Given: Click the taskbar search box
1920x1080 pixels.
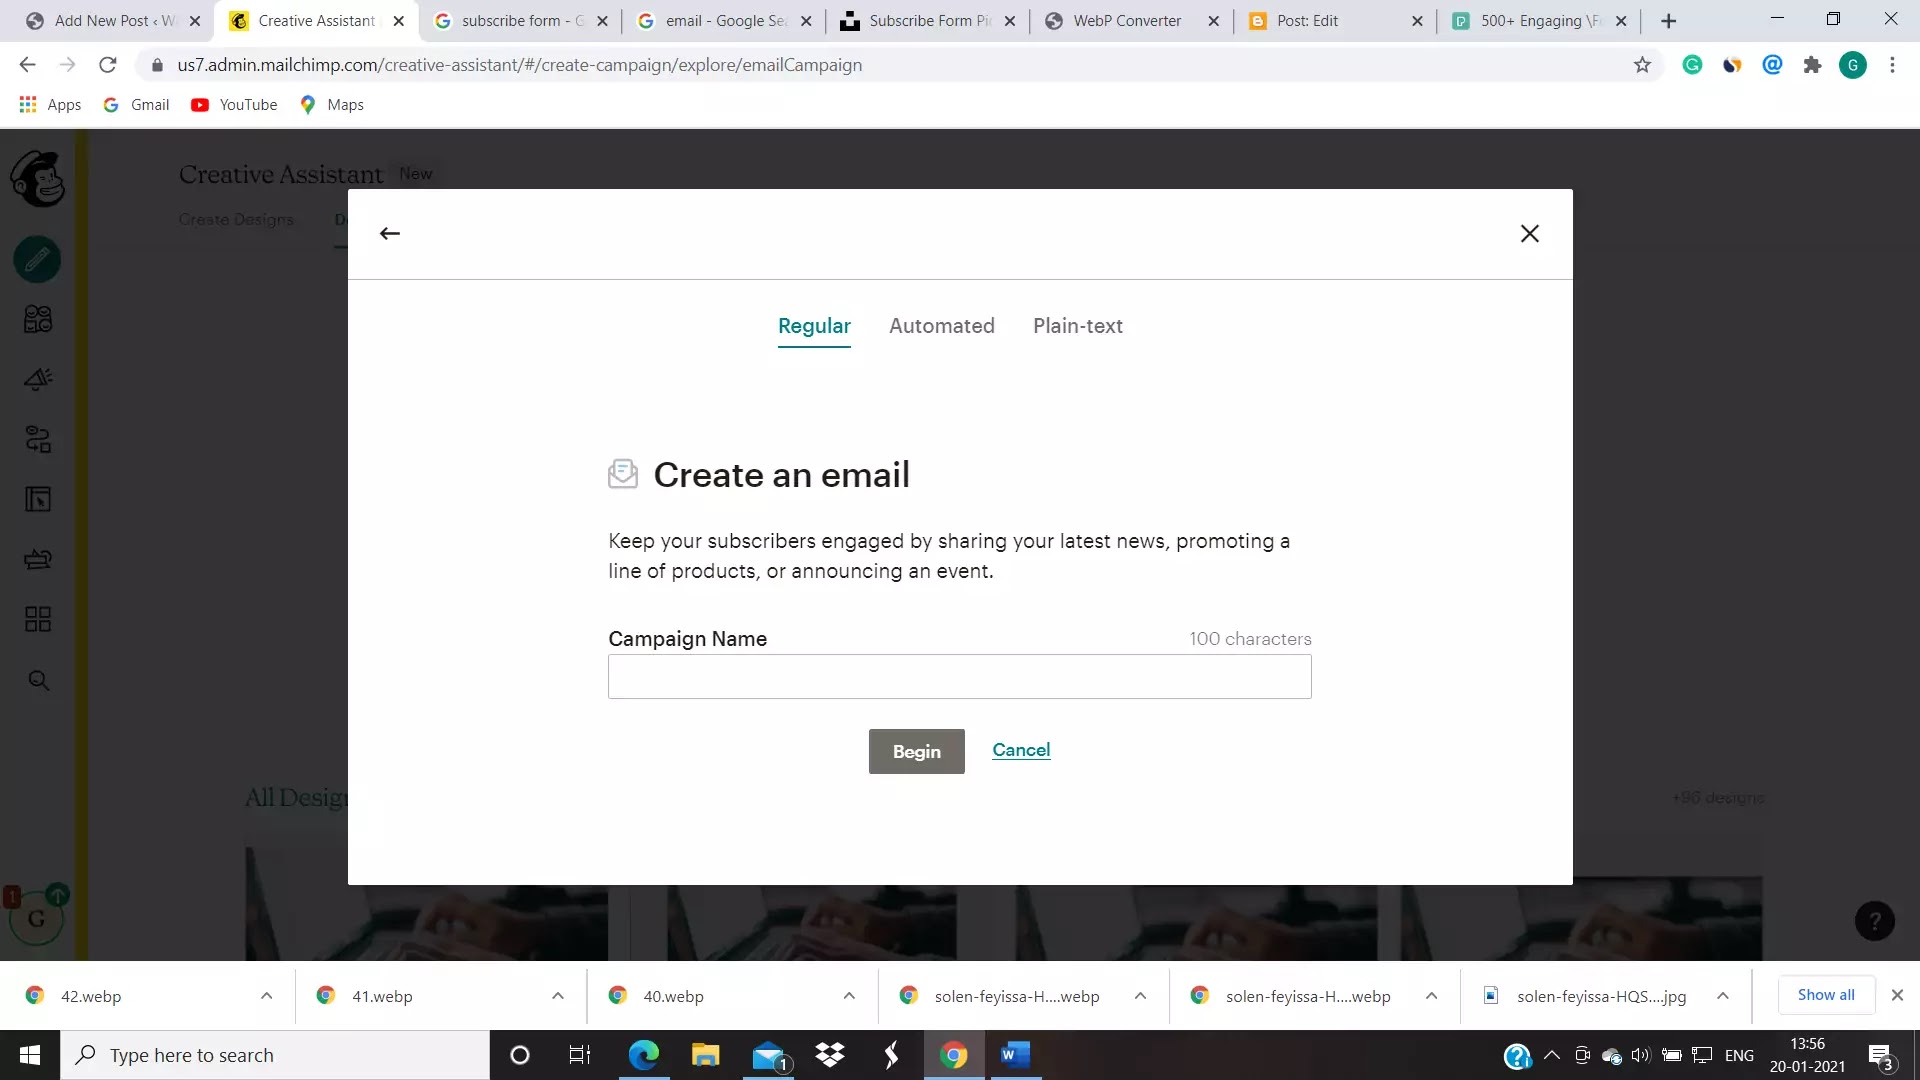Looking at the screenshot, I should tap(275, 1055).
